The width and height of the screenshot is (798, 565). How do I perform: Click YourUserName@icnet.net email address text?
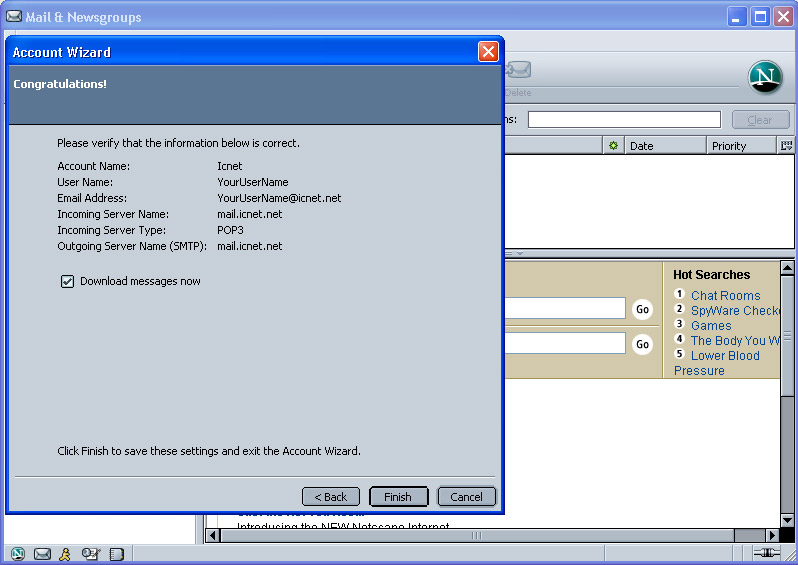(279, 198)
